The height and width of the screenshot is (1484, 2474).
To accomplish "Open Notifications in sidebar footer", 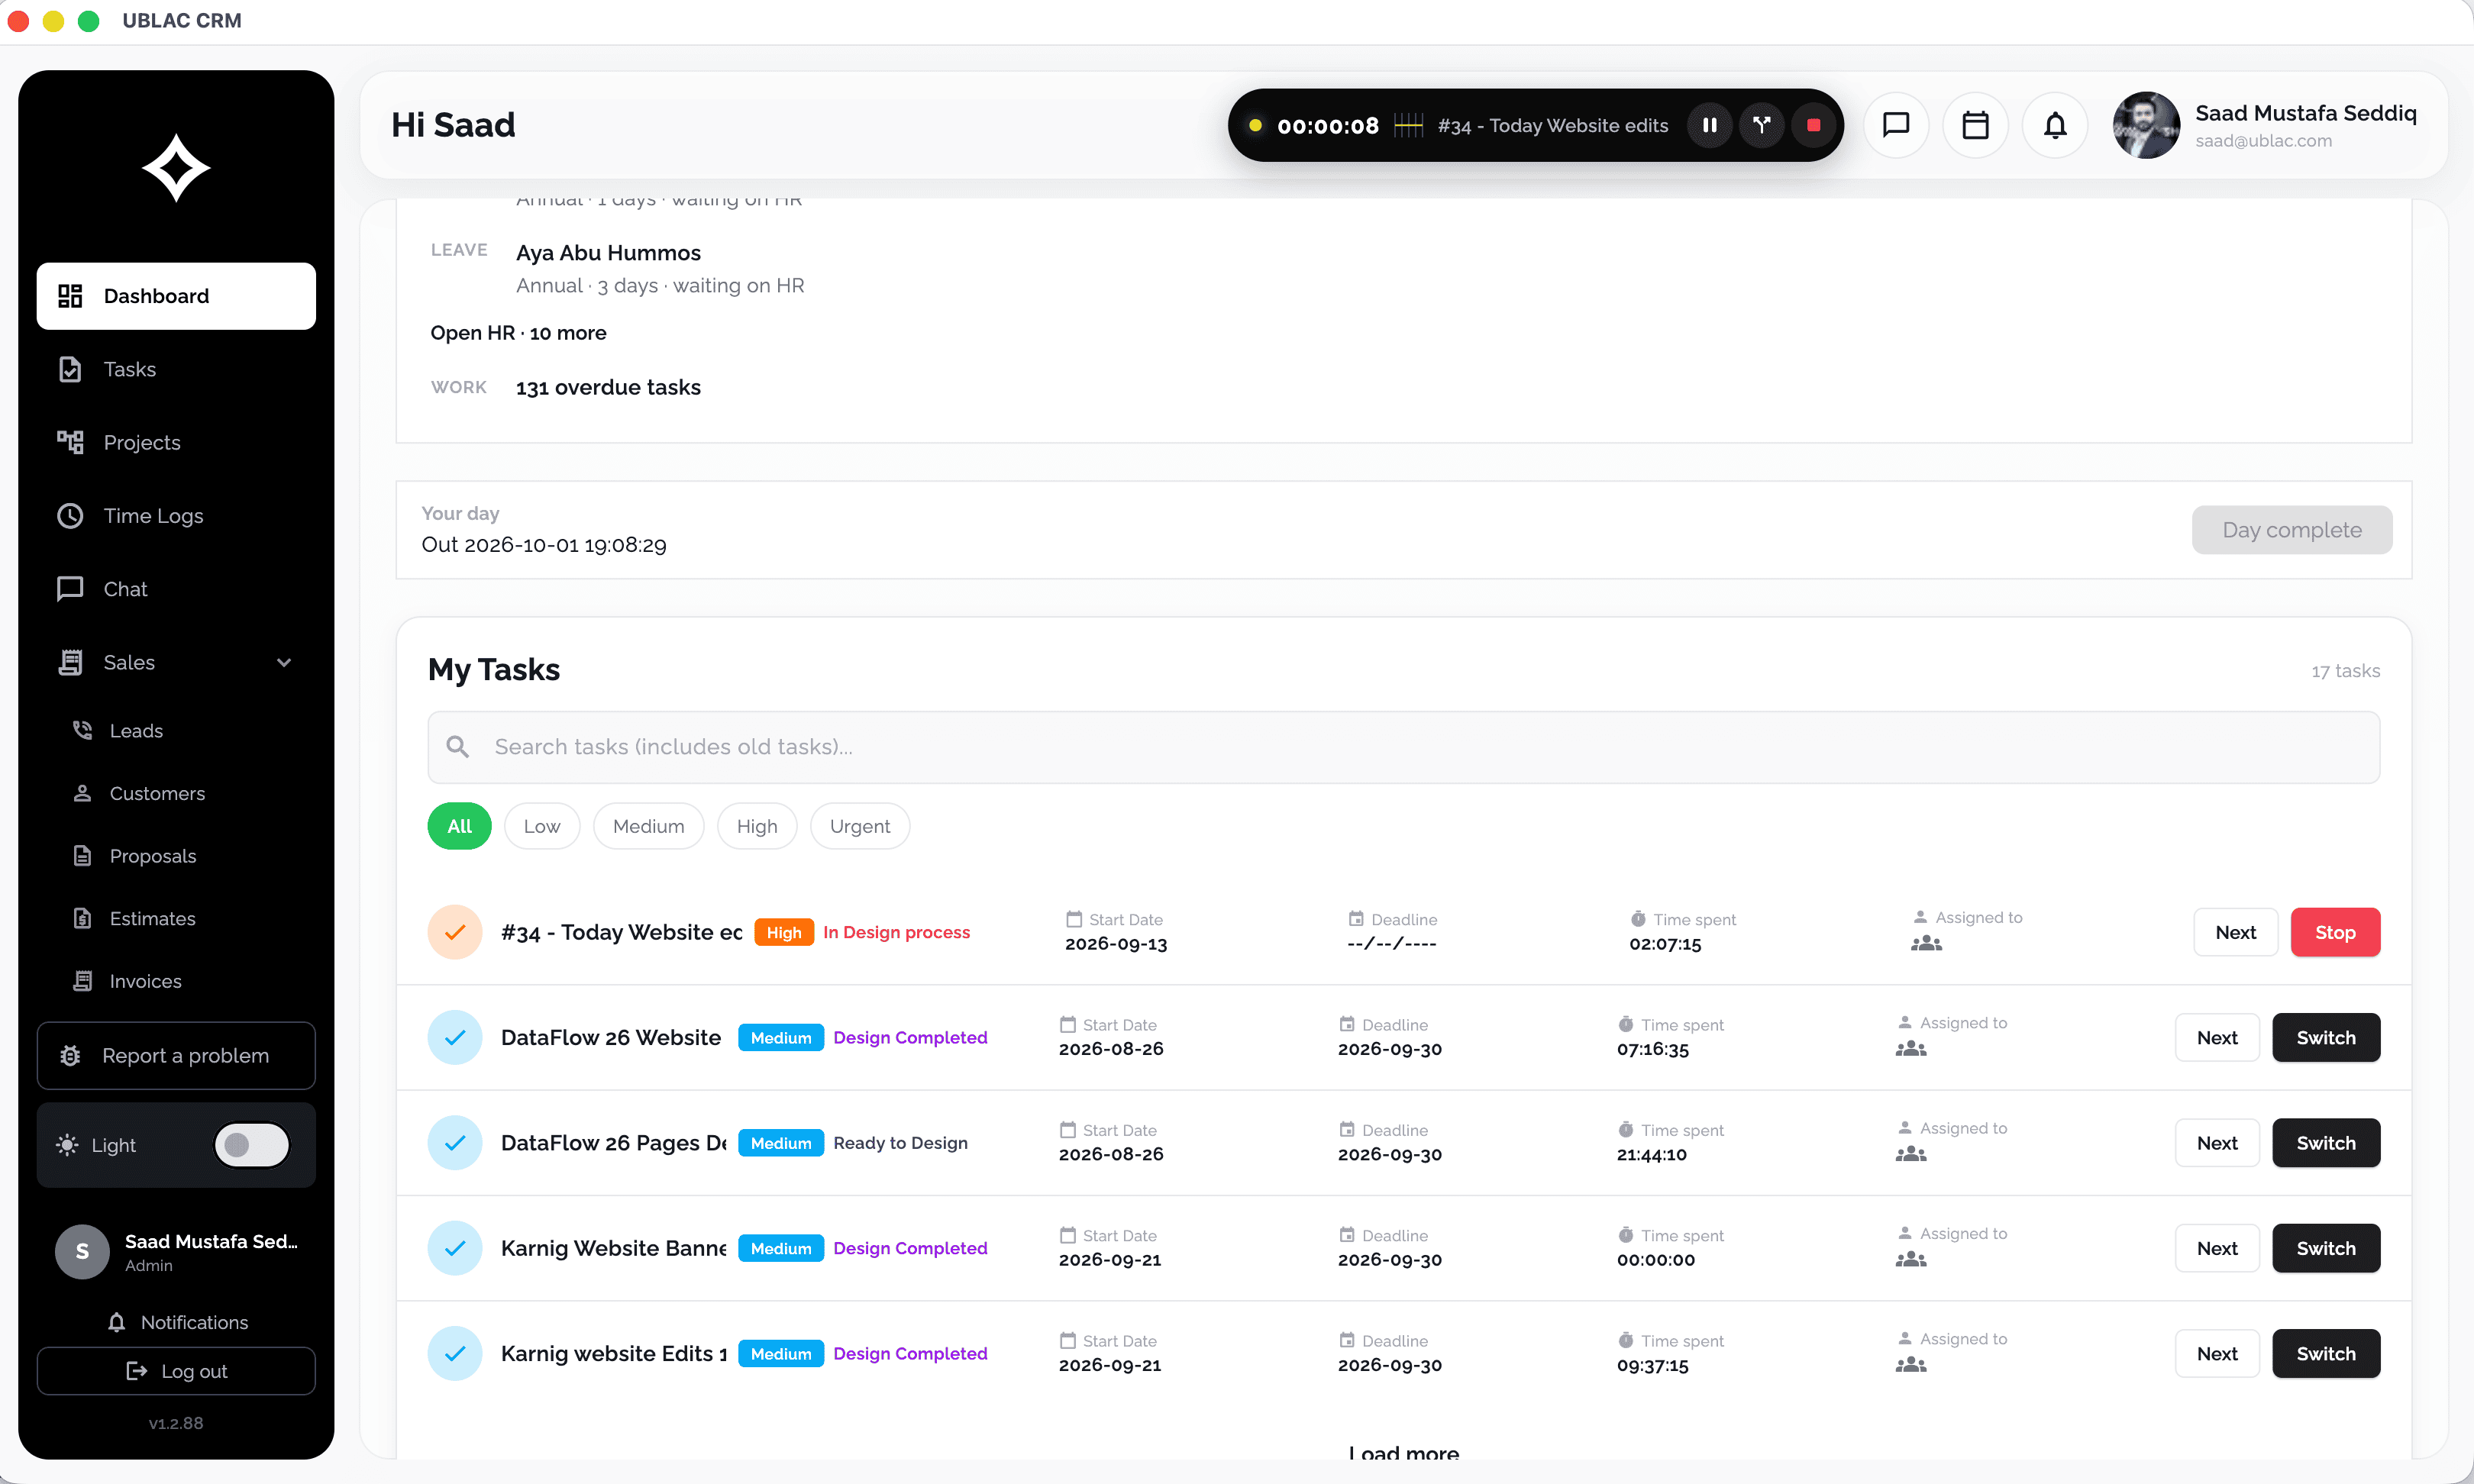I will pyautogui.click(x=176, y=1322).
